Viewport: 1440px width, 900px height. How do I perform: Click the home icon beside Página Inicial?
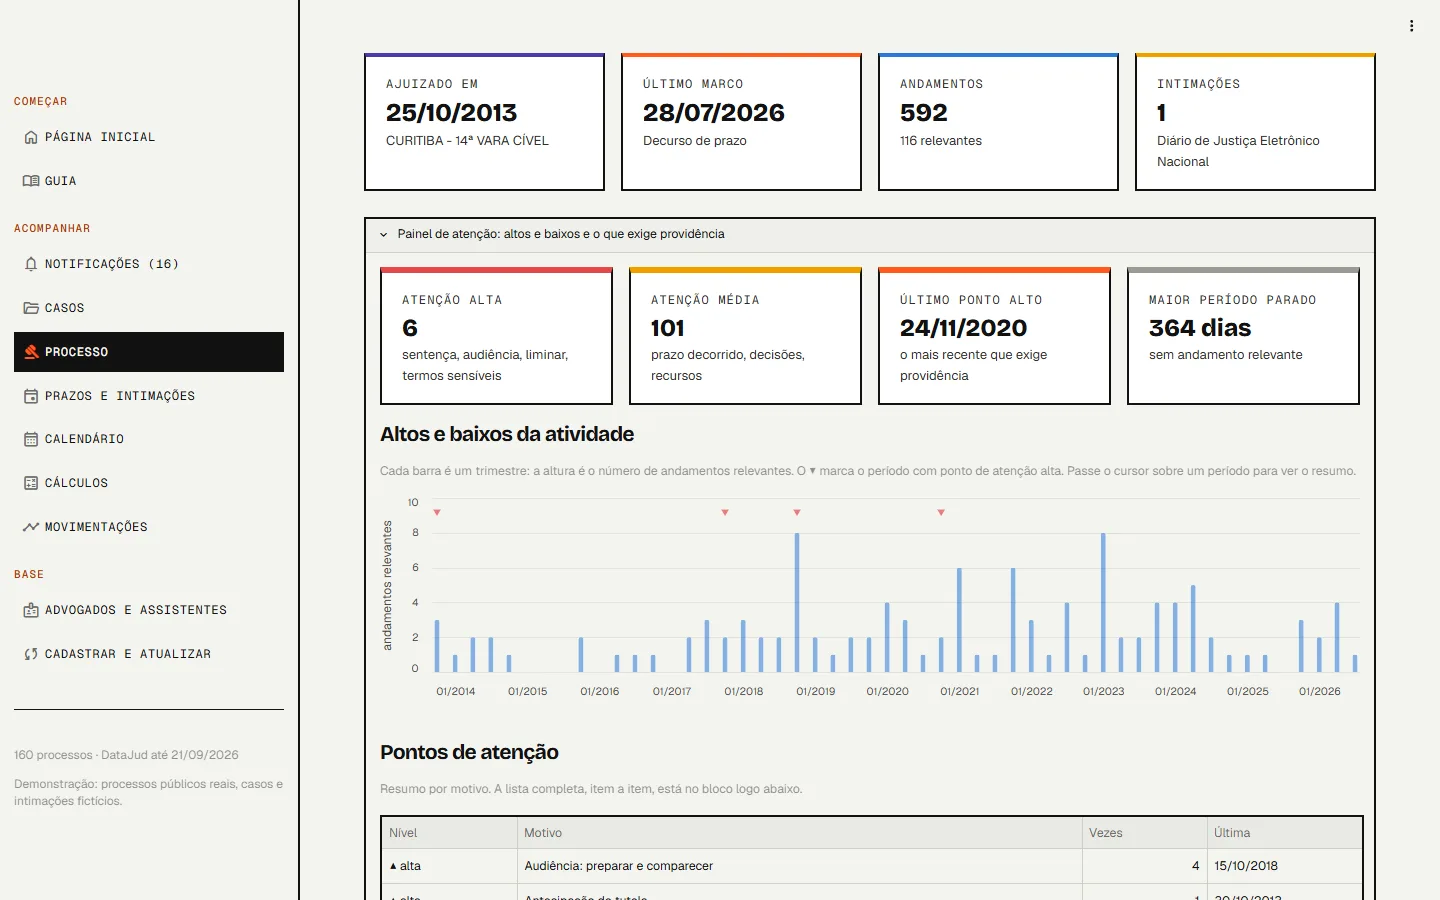pos(31,137)
